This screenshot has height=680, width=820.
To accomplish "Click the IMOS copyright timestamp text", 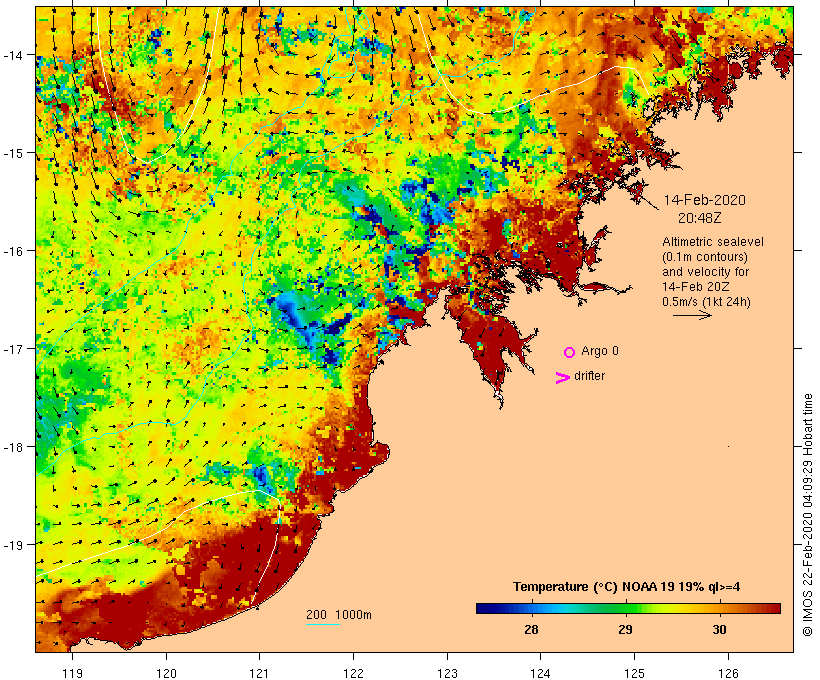I will [x=808, y=515].
